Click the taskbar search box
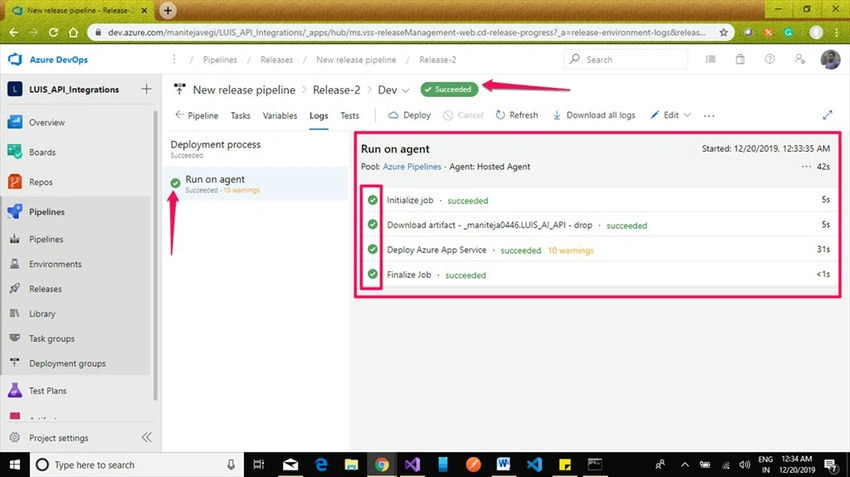This screenshot has height=477, width=850. coord(136,465)
